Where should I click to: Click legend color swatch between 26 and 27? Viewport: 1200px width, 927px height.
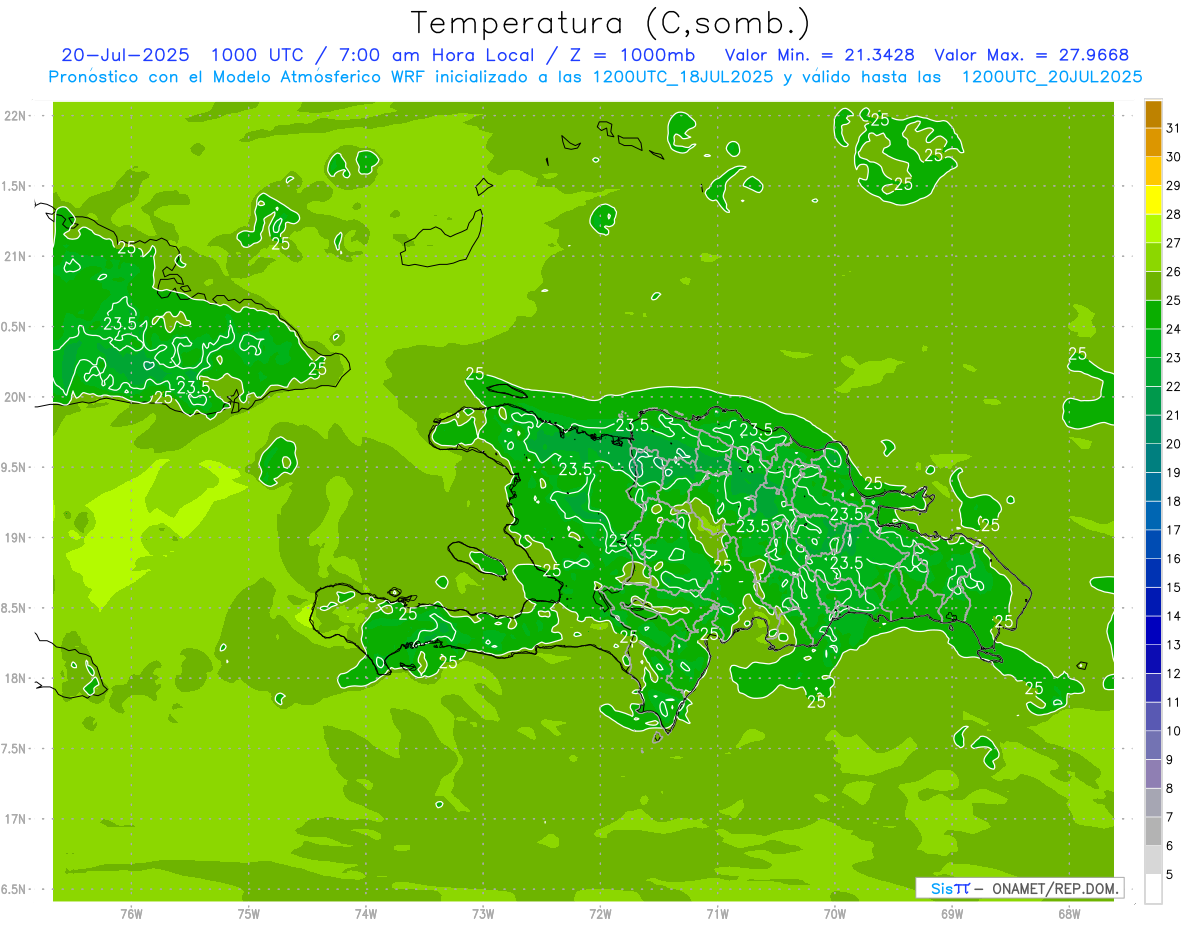pyautogui.click(x=1153, y=258)
